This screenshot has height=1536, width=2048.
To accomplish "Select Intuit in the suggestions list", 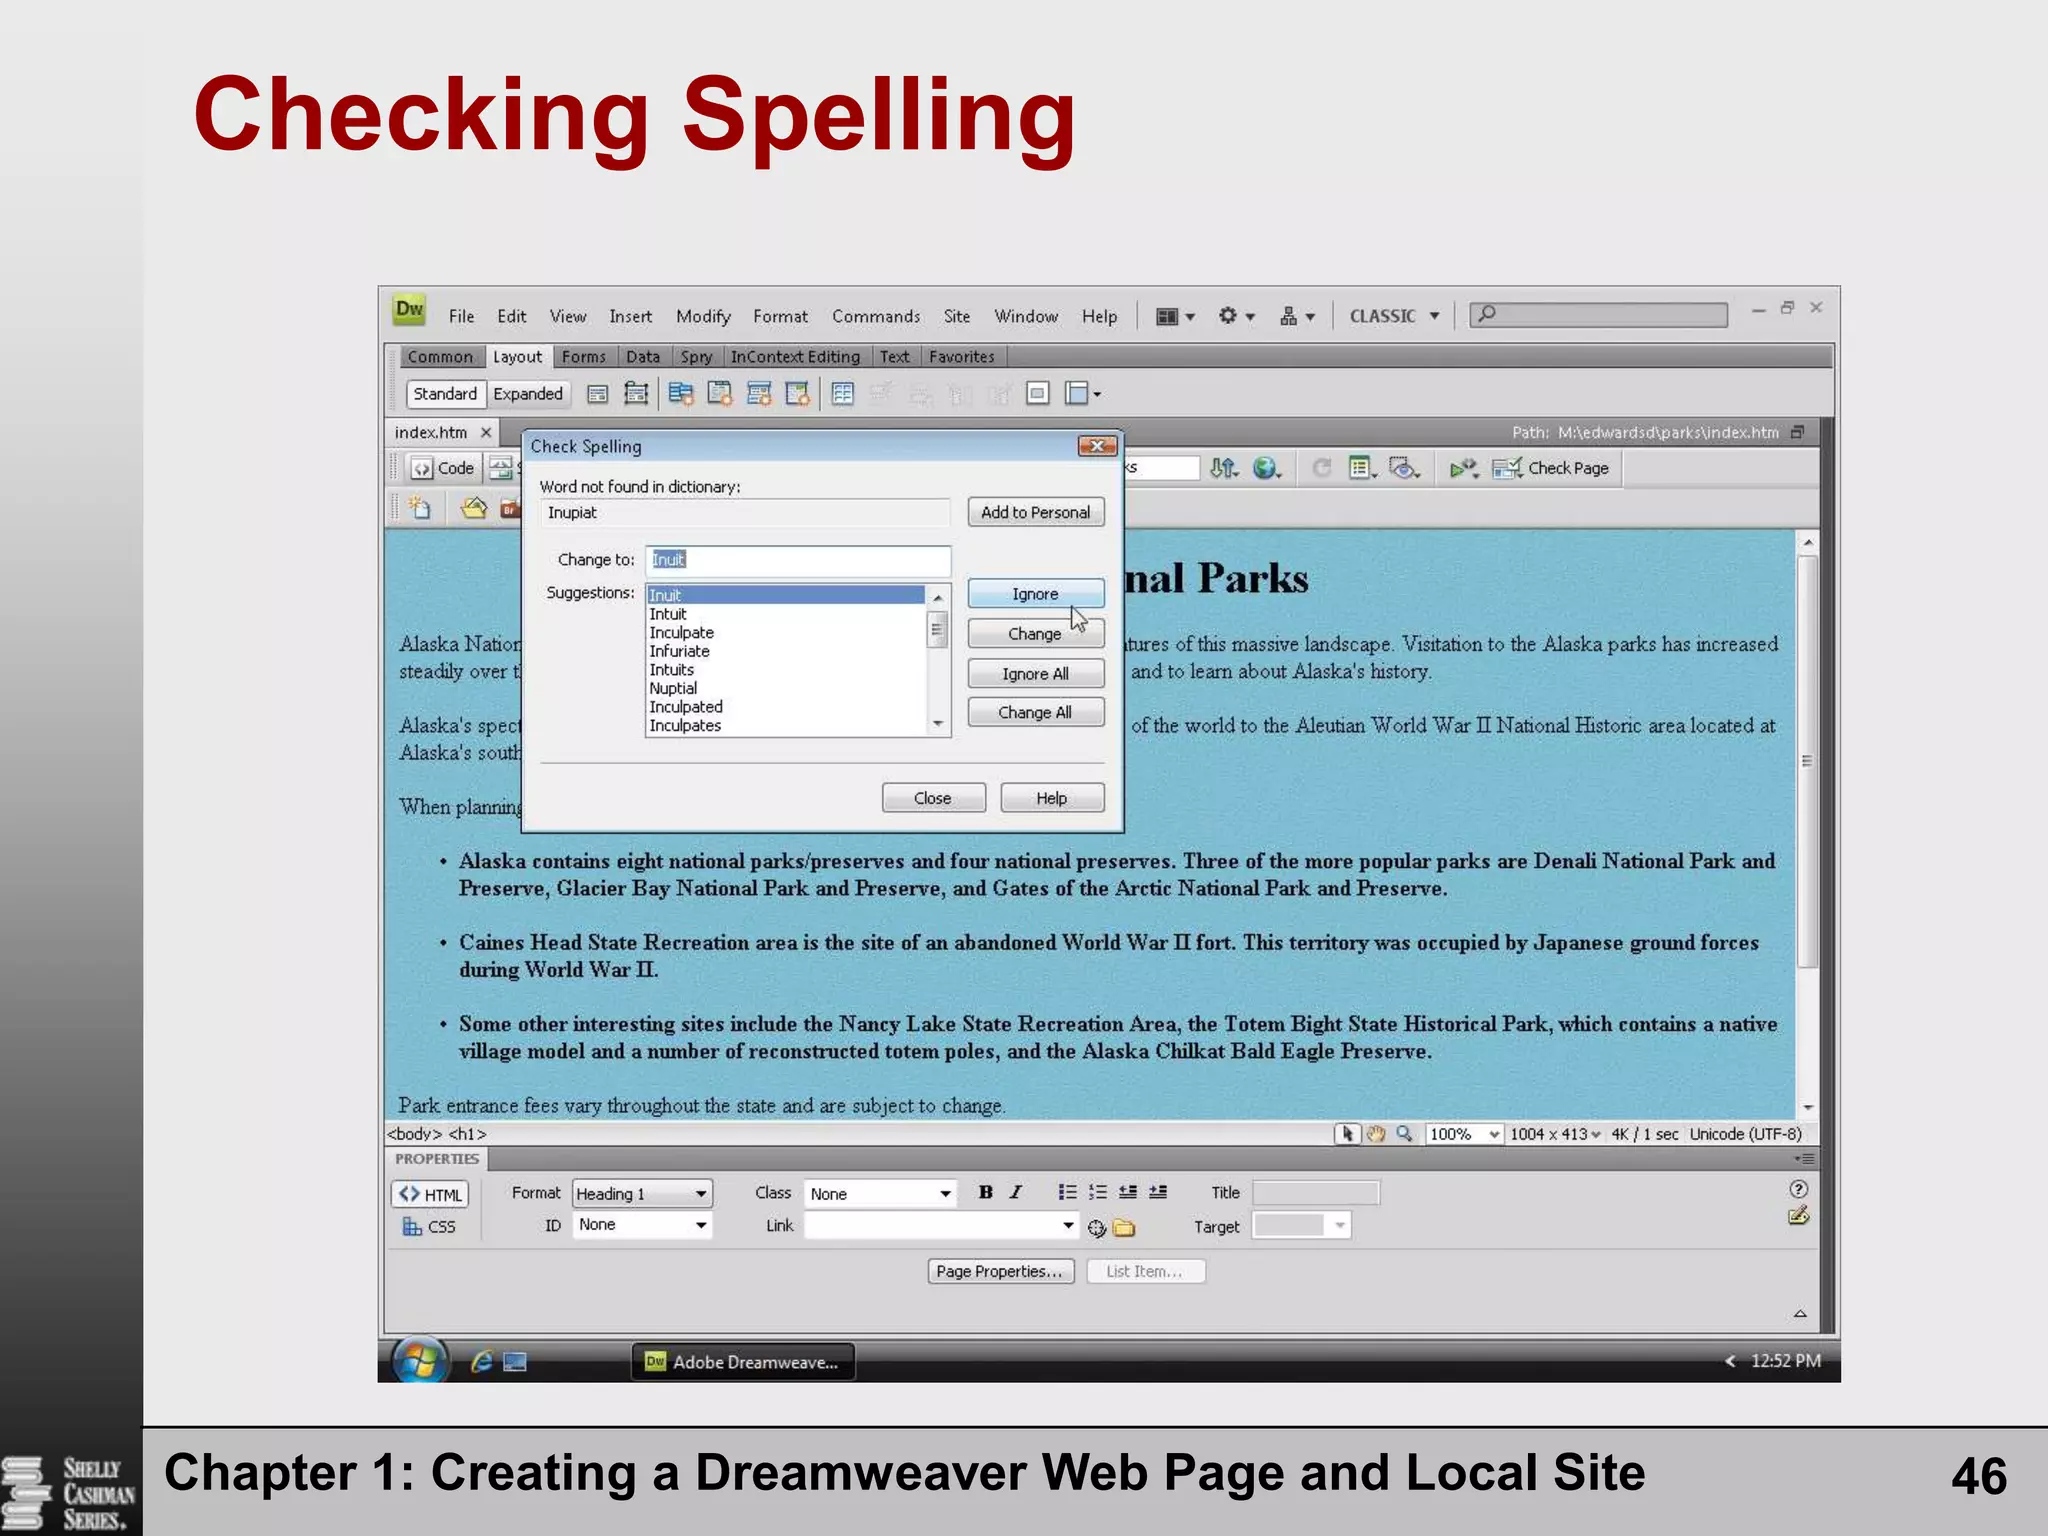I will pyautogui.click(x=786, y=614).
